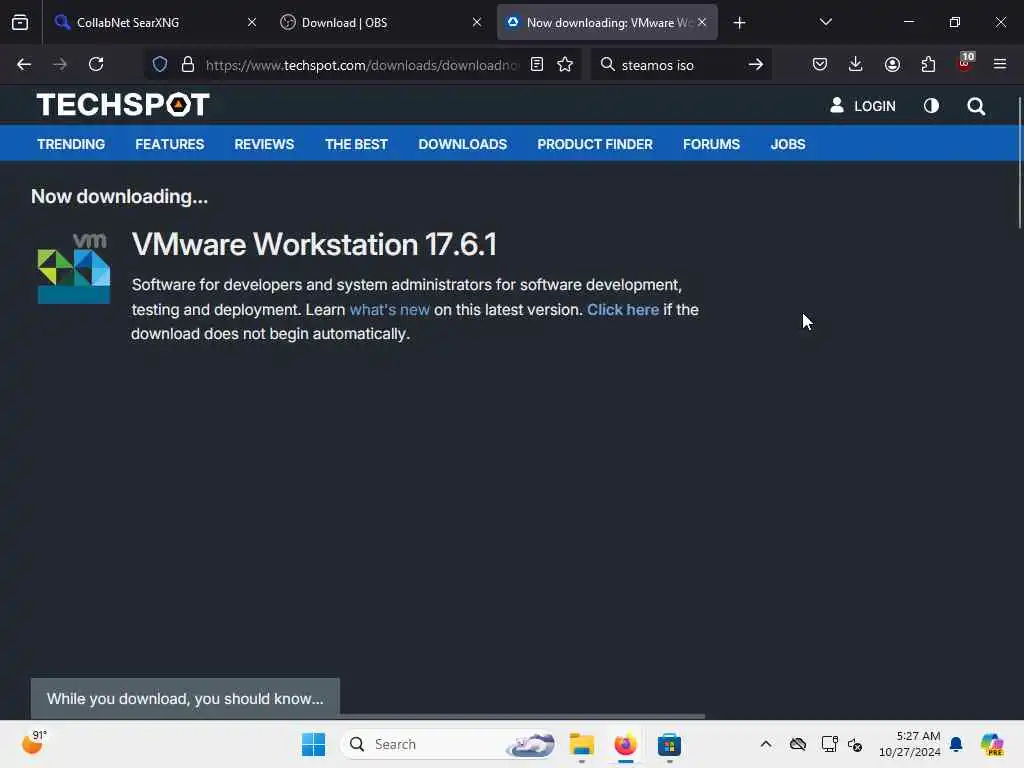Open display/network tray icon
Viewport: 1024px width, 768px height.
829,744
